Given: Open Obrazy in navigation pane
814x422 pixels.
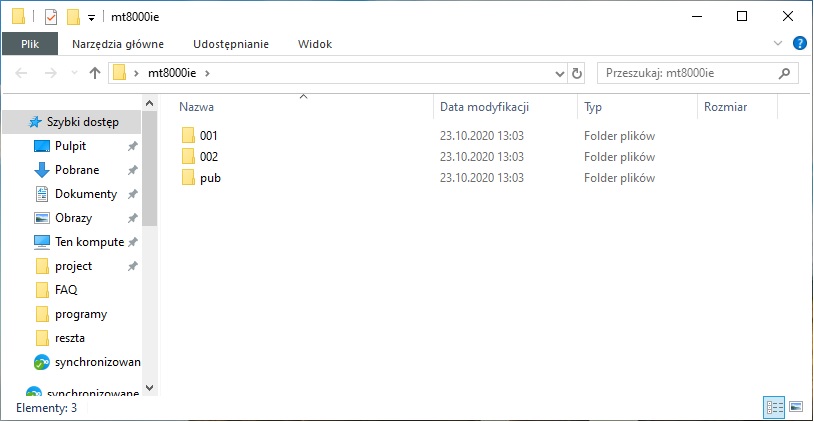Looking at the screenshot, I should coord(73,217).
